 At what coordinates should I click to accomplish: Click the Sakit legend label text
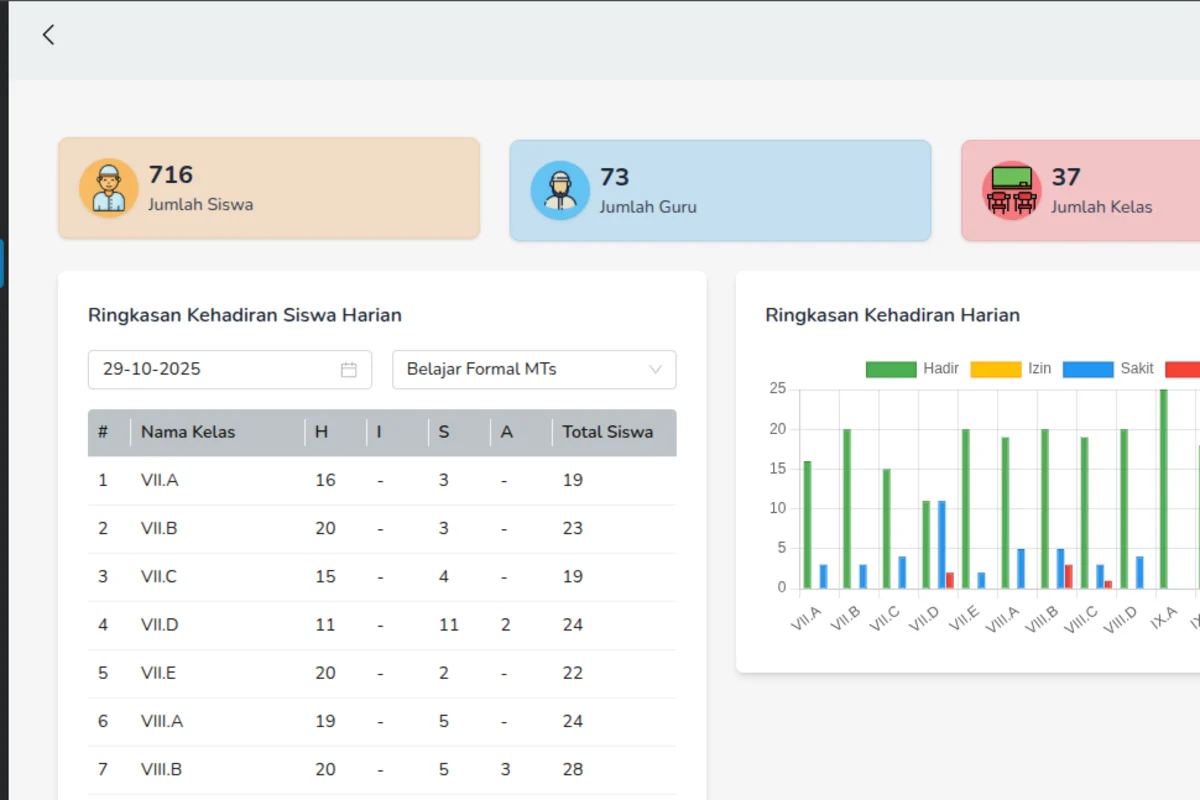coord(1137,369)
